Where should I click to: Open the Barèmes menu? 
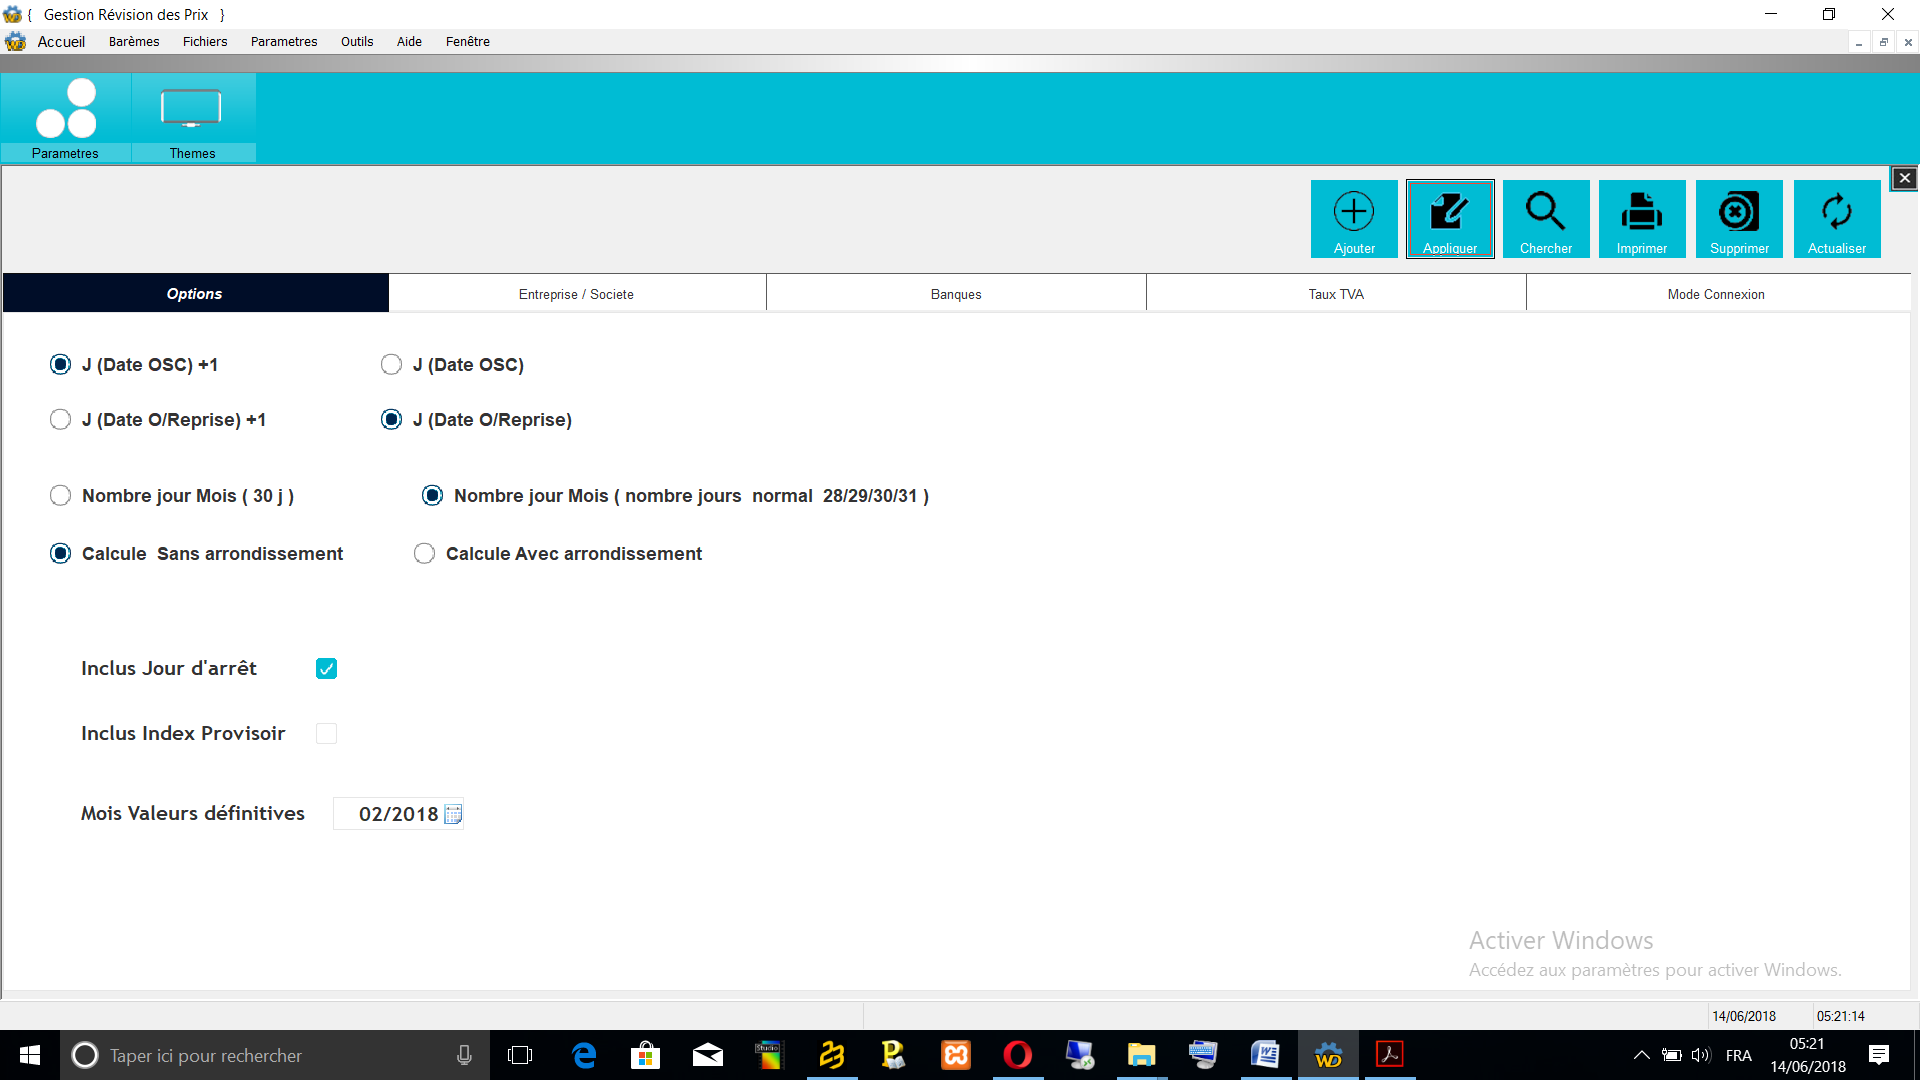pos(134,42)
